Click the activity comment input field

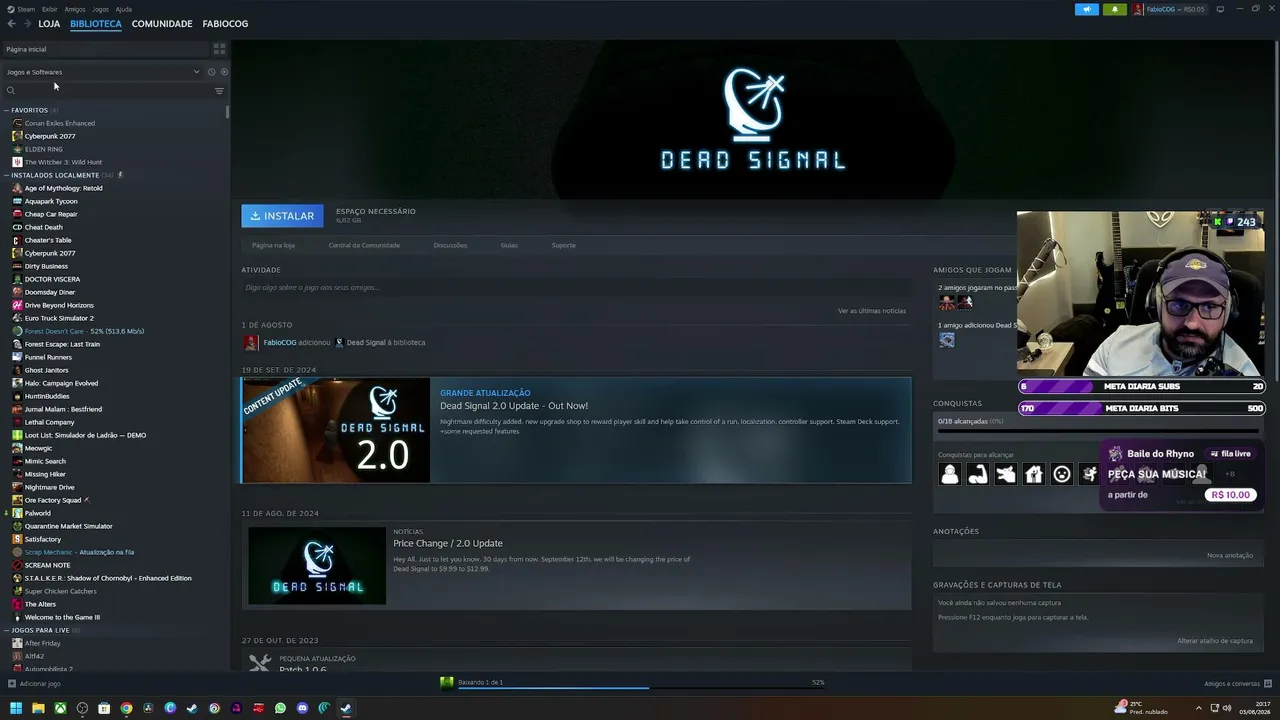[576, 288]
